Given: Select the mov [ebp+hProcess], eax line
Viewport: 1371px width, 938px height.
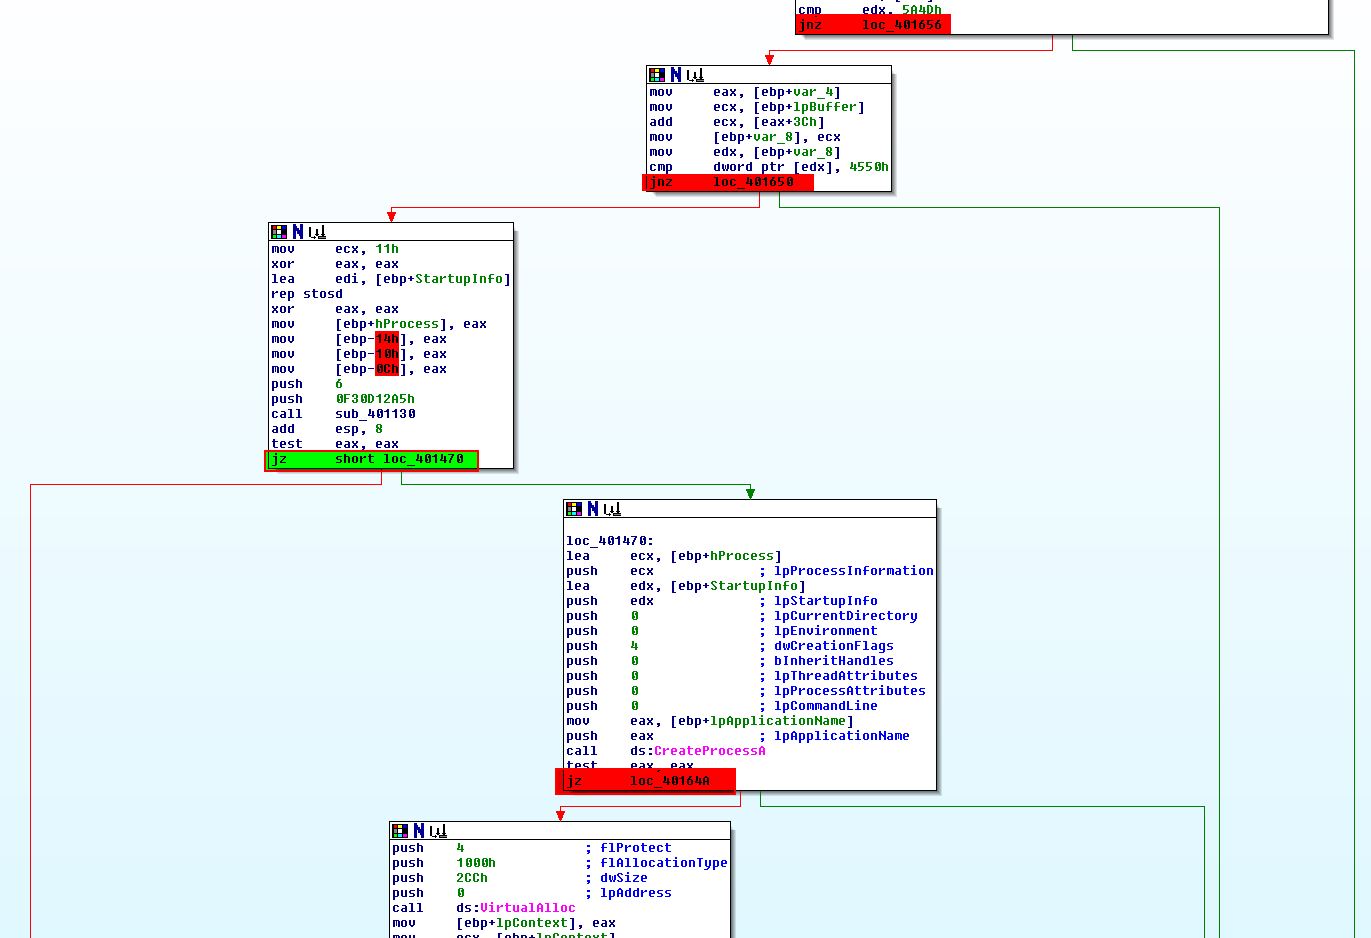Looking at the screenshot, I should click(379, 324).
